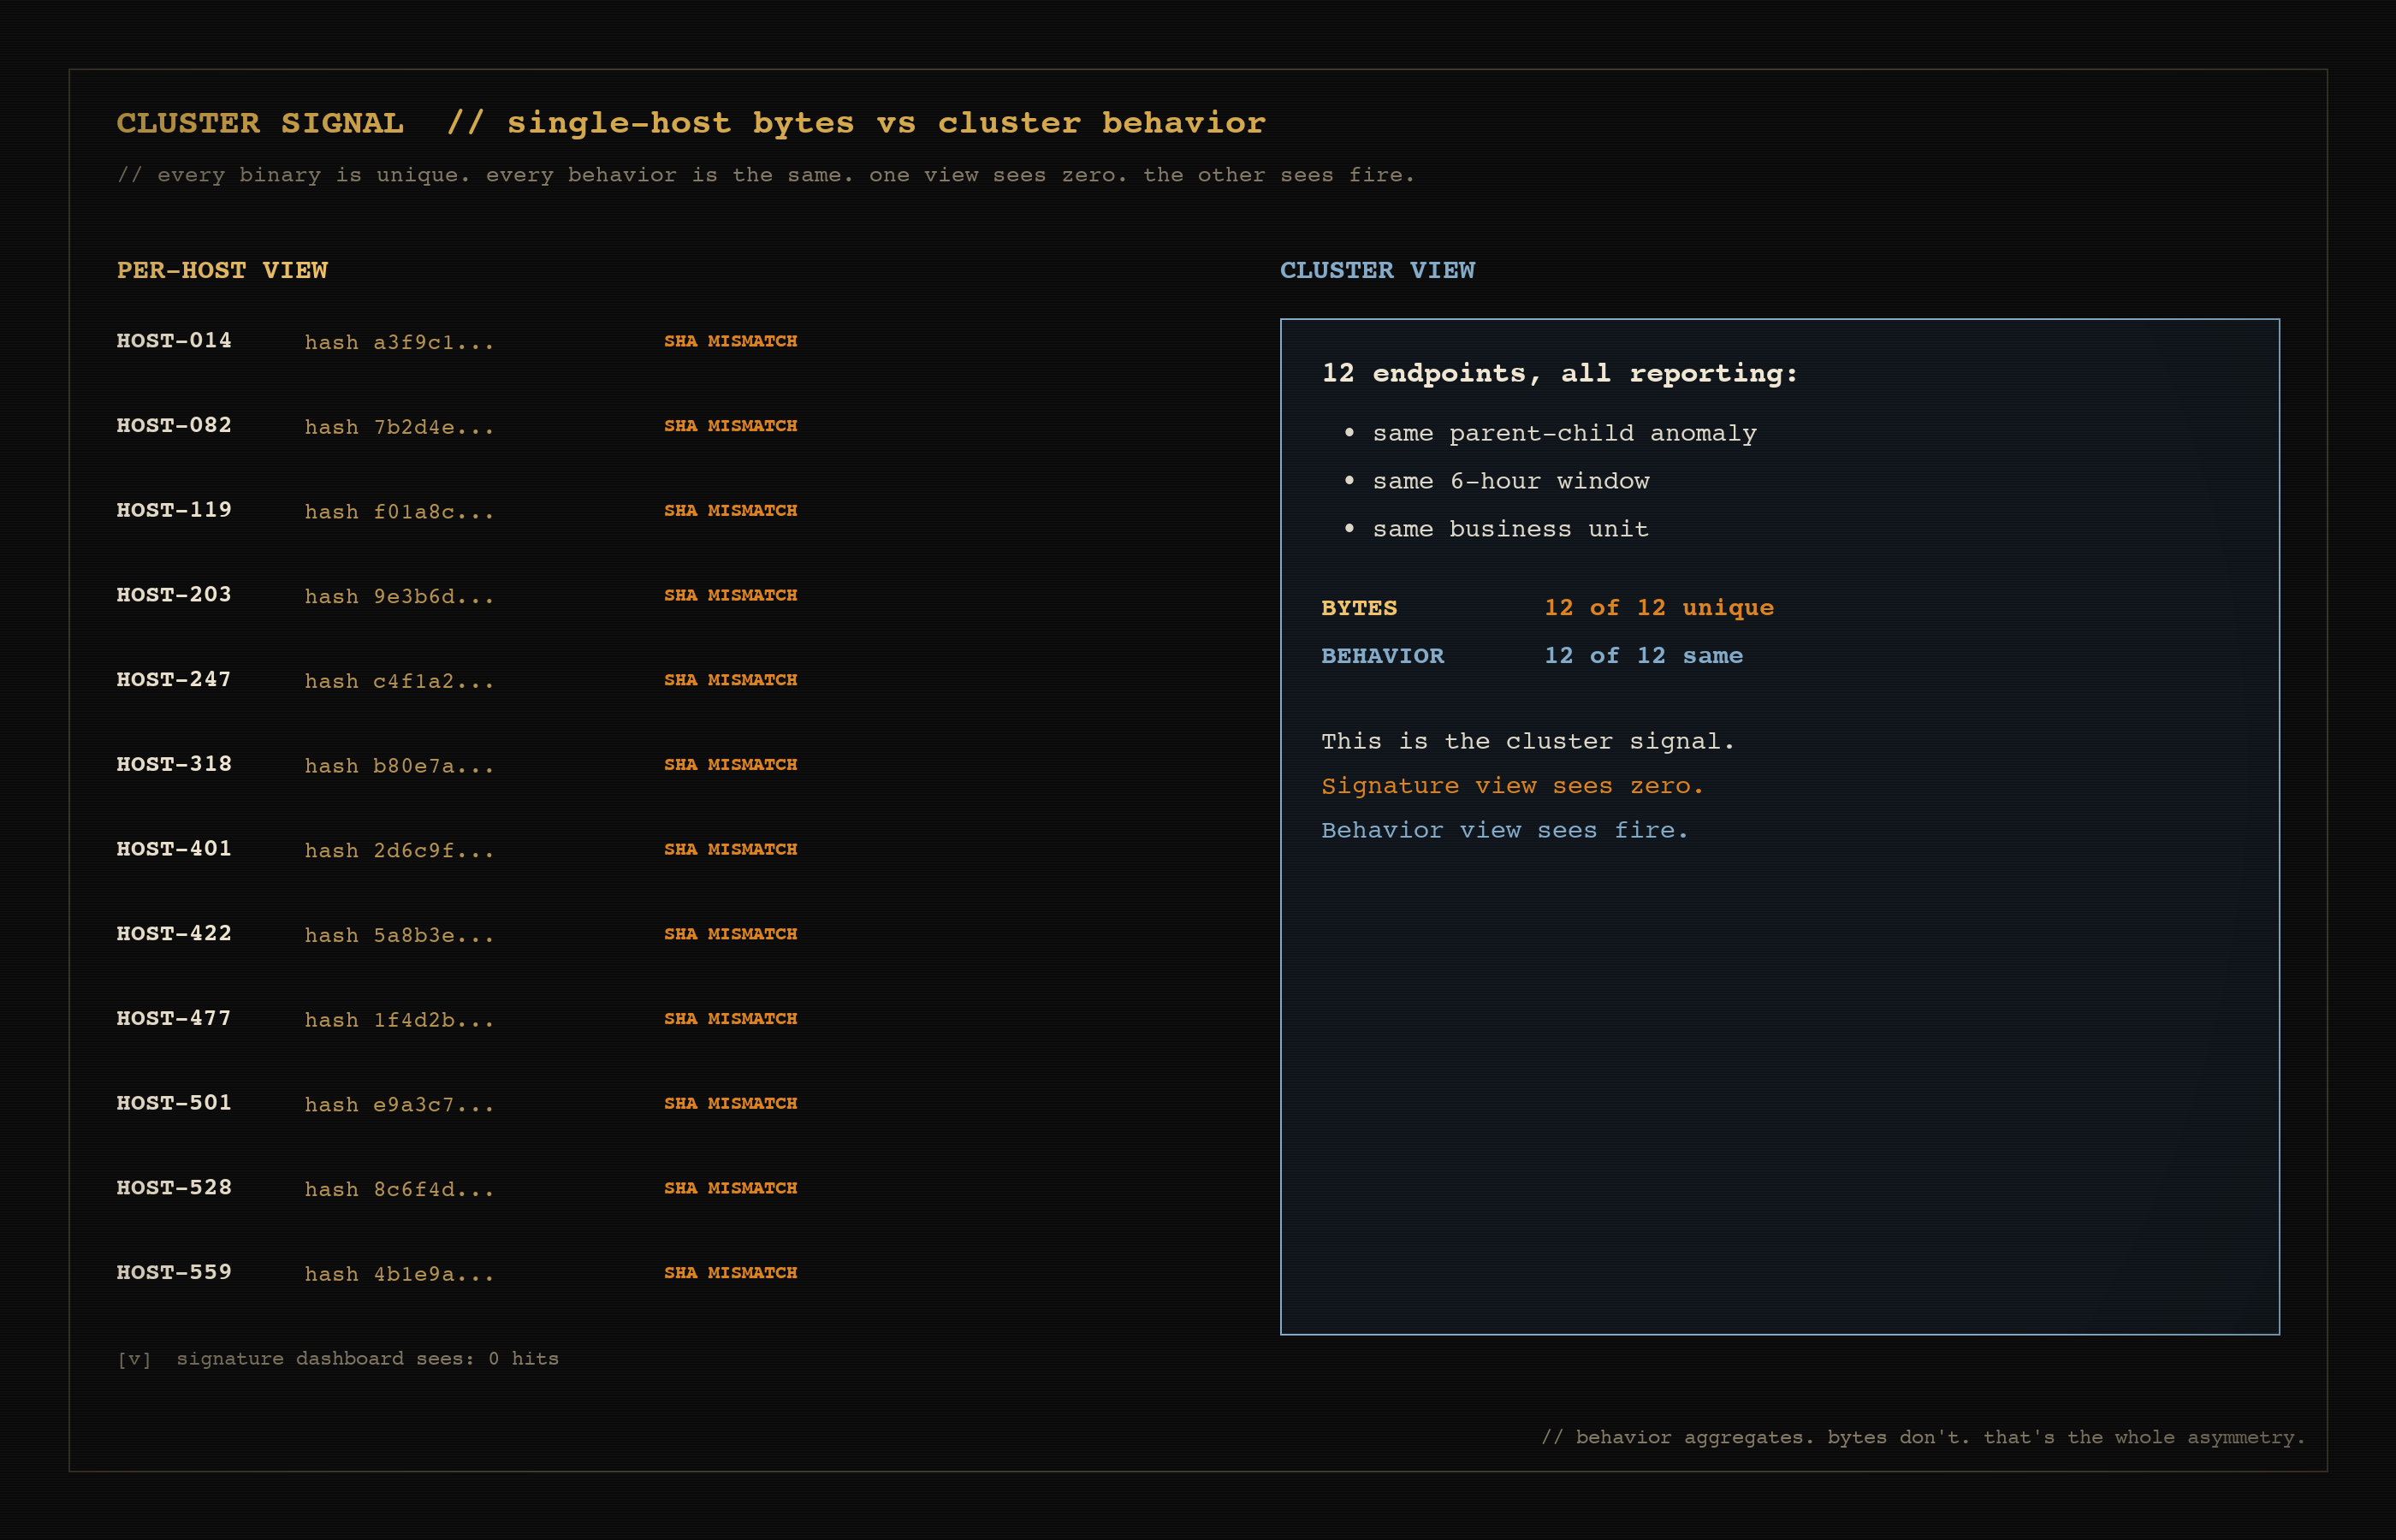Click SHA MISMATCH tag for HOST-401
Image resolution: width=2396 pixels, height=1540 pixels.
click(x=731, y=849)
